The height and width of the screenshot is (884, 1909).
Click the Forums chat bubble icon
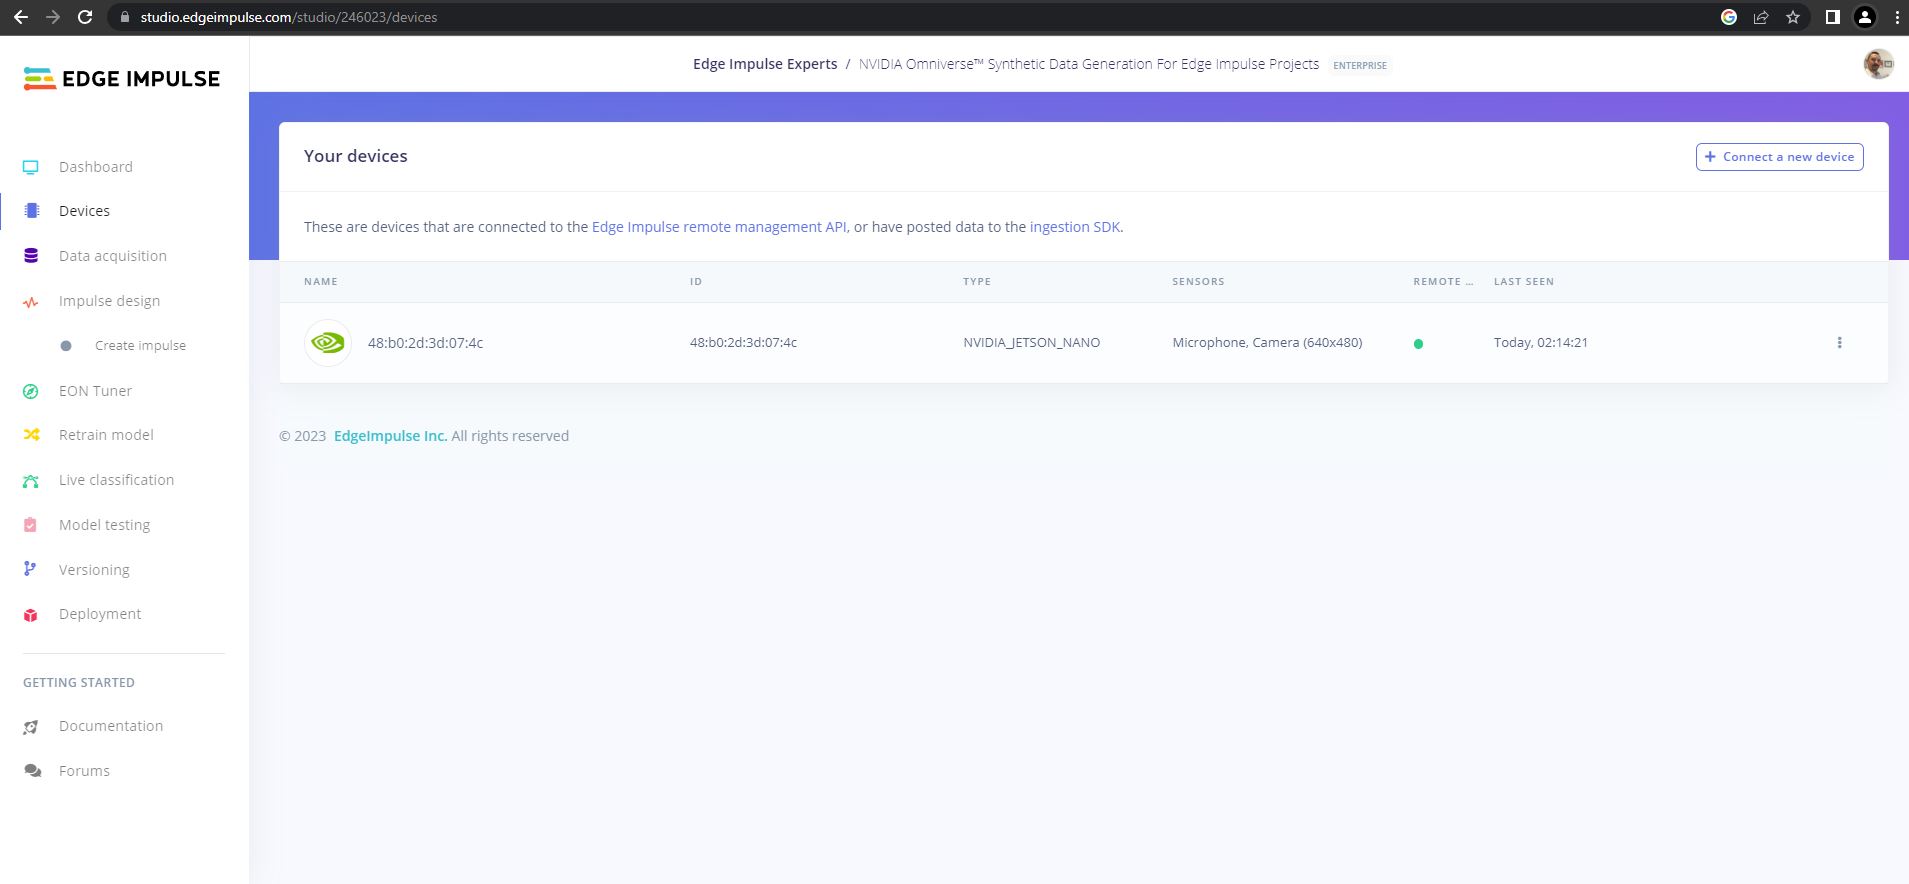(33, 771)
